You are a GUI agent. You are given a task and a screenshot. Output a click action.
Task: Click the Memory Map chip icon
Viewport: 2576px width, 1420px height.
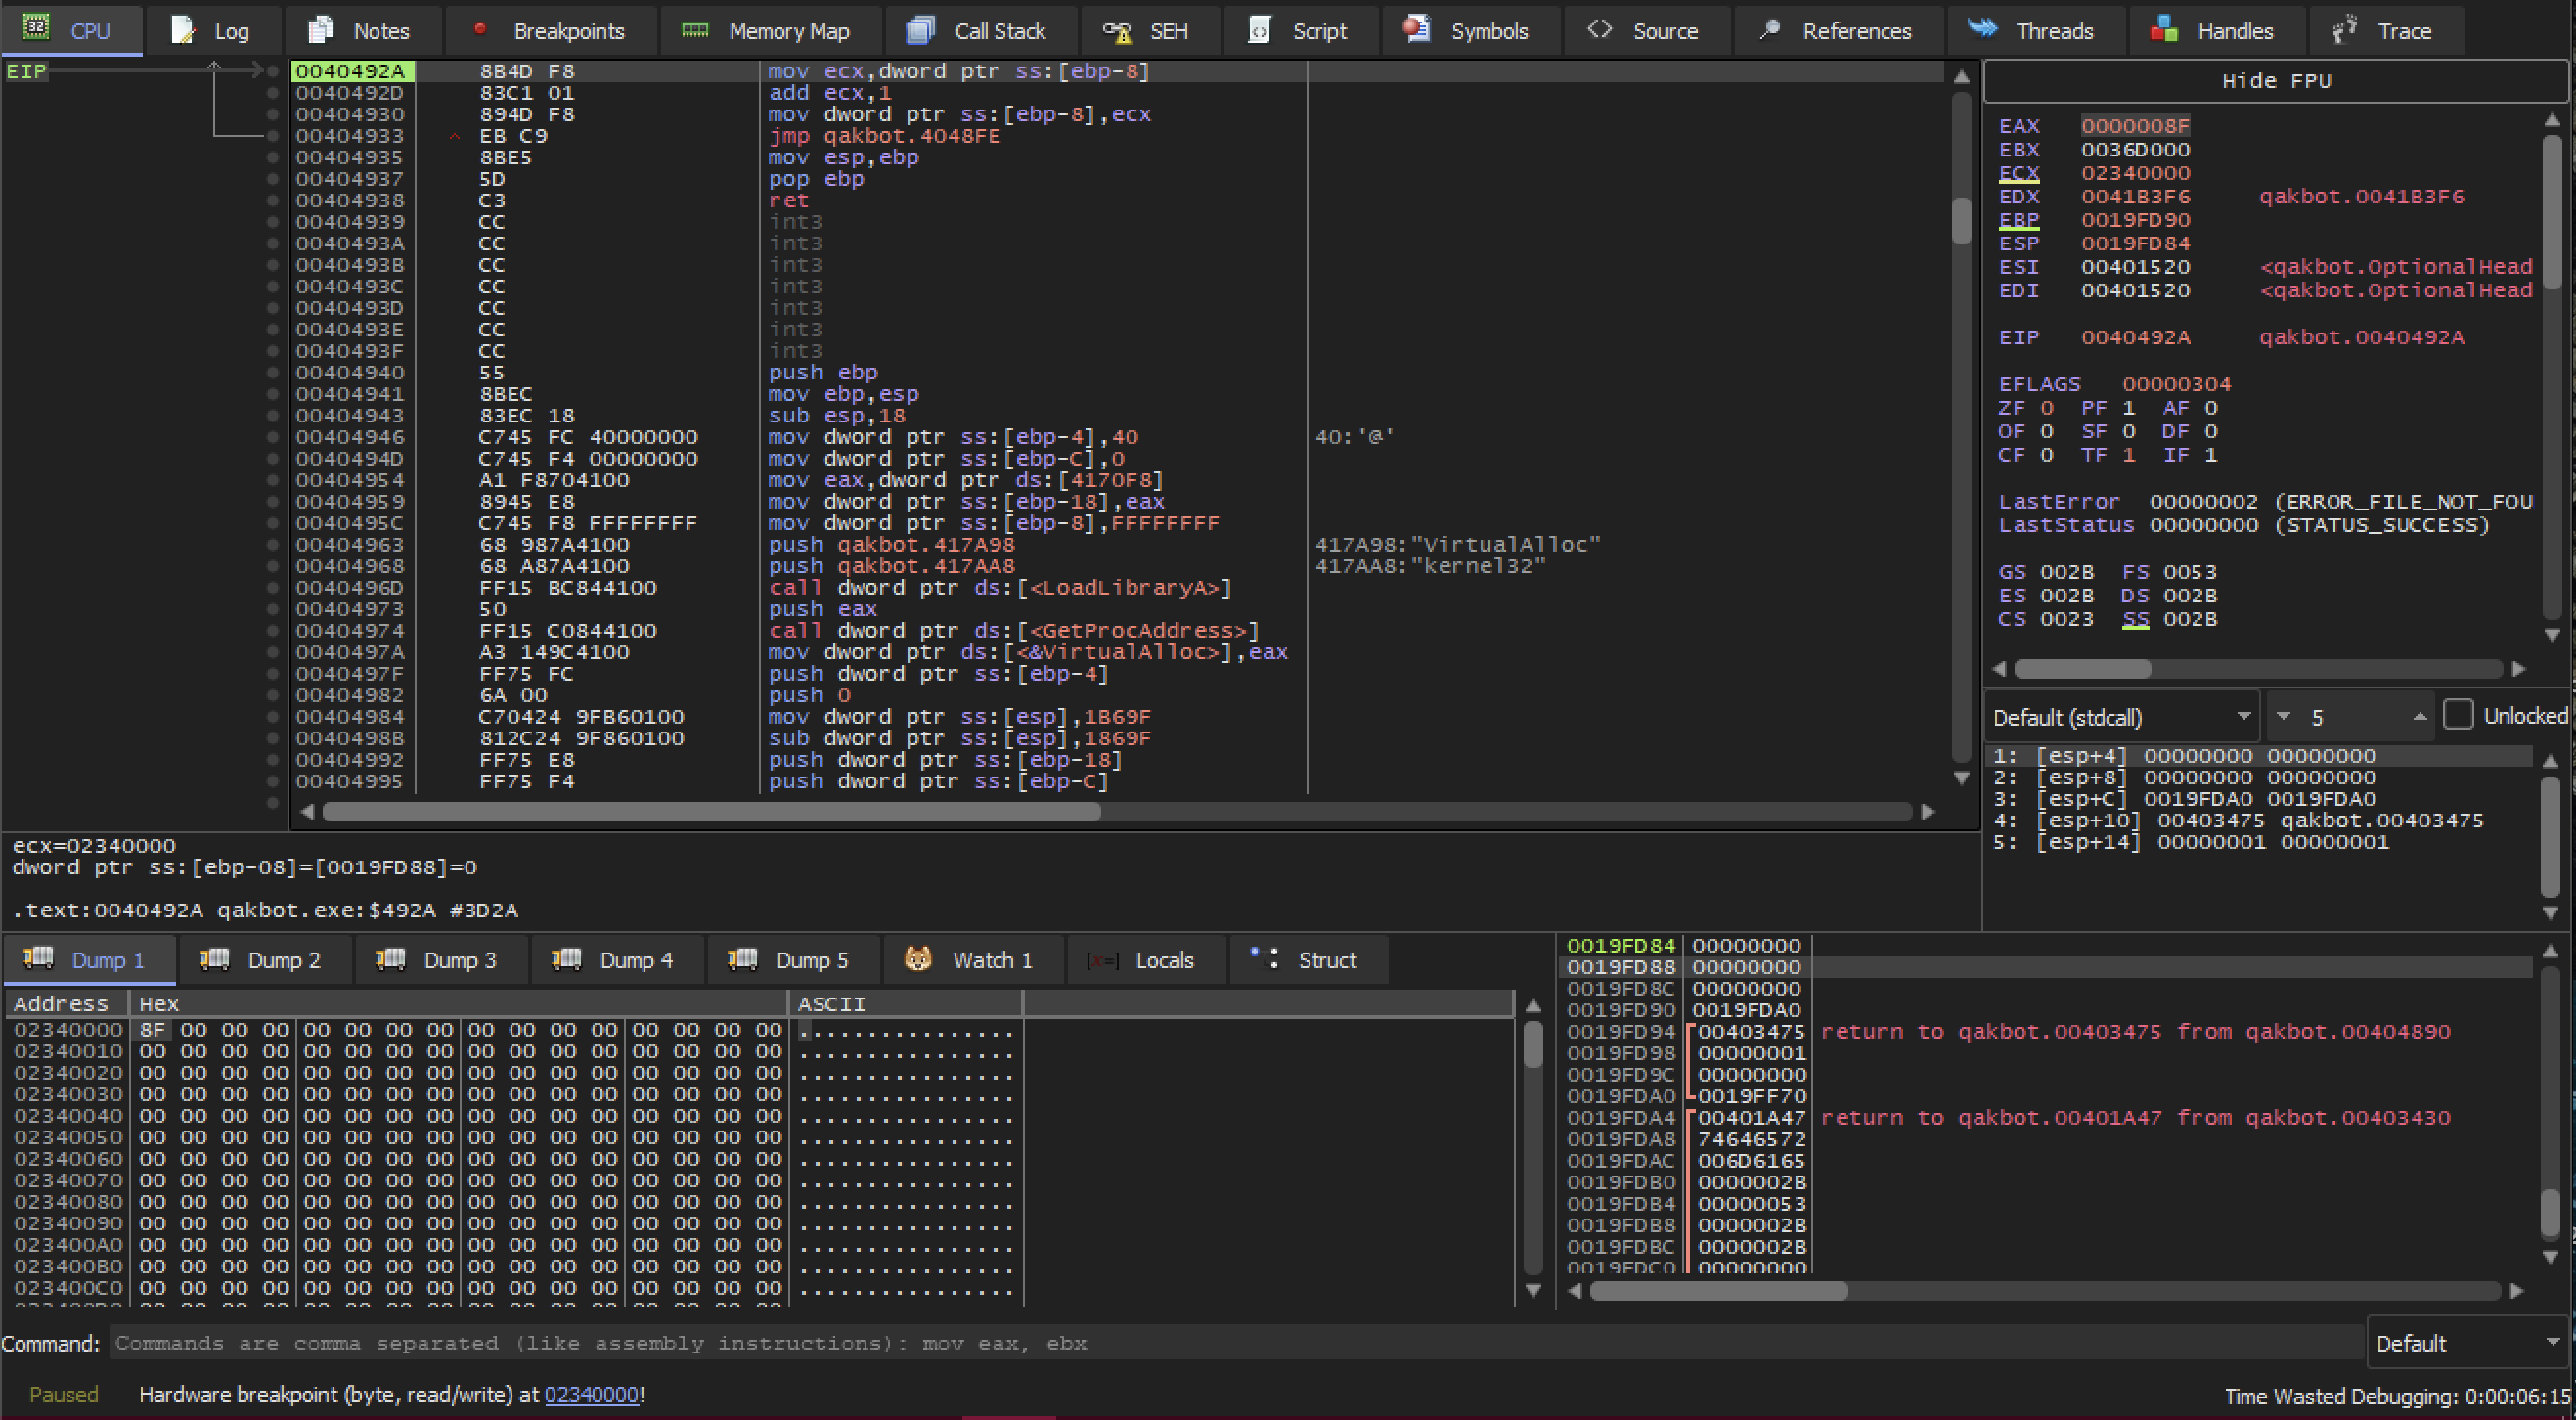coord(695,30)
